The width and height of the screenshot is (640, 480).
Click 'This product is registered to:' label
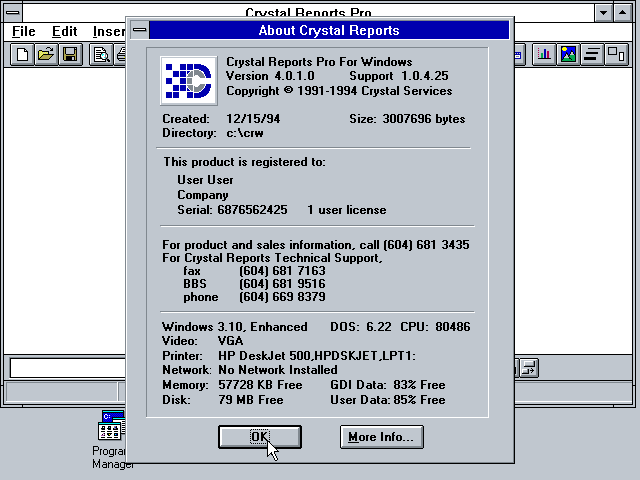pyautogui.click(x=244, y=162)
